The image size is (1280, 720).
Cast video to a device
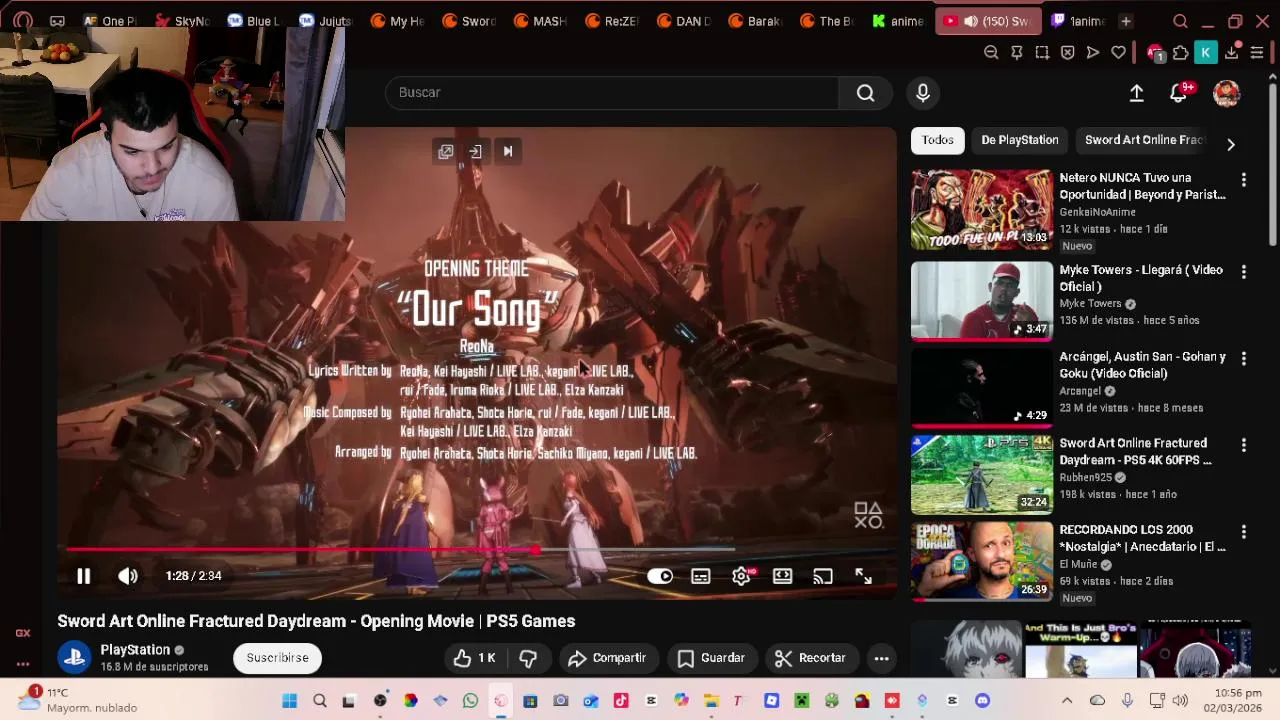pos(823,576)
